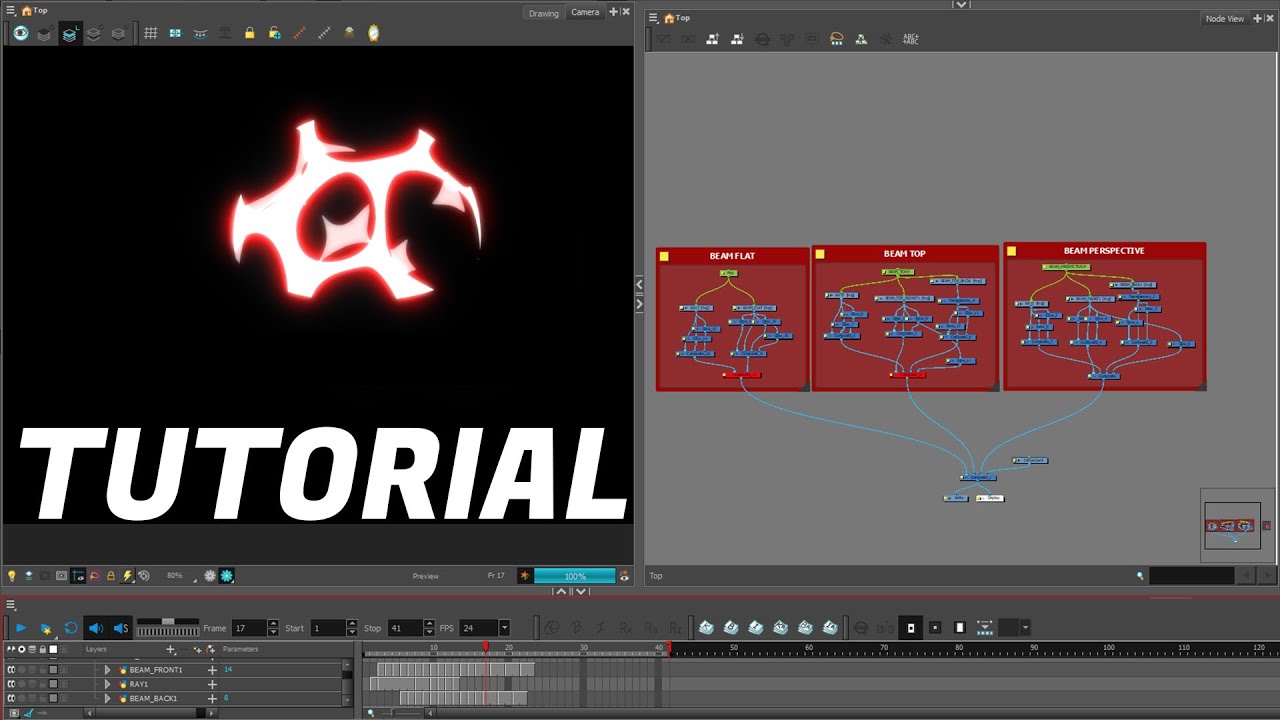This screenshot has height=720, width=1280.
Task: Click the ABC+ABC naming icon
Action: click(910, 39)
